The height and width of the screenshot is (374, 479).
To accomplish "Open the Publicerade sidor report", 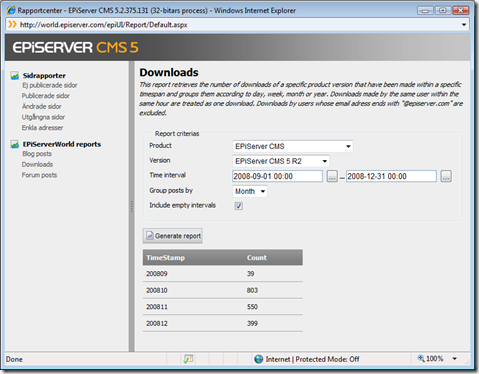I will coord(46,96).
